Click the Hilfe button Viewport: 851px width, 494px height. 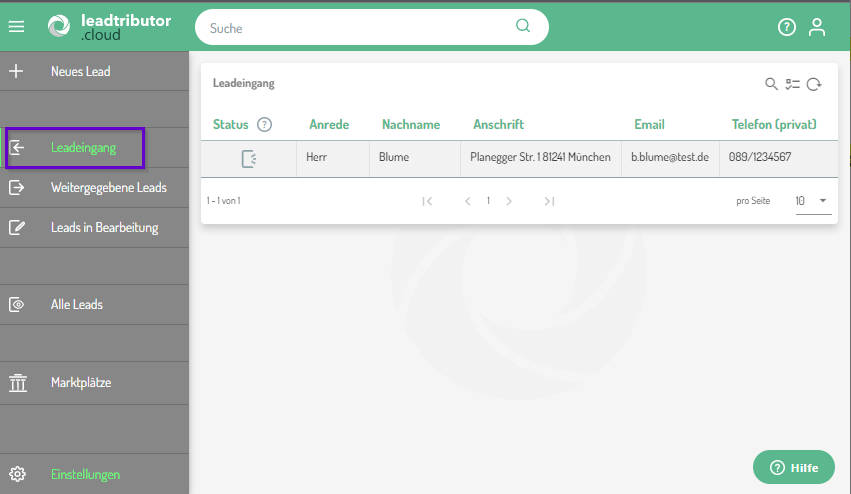793,468
